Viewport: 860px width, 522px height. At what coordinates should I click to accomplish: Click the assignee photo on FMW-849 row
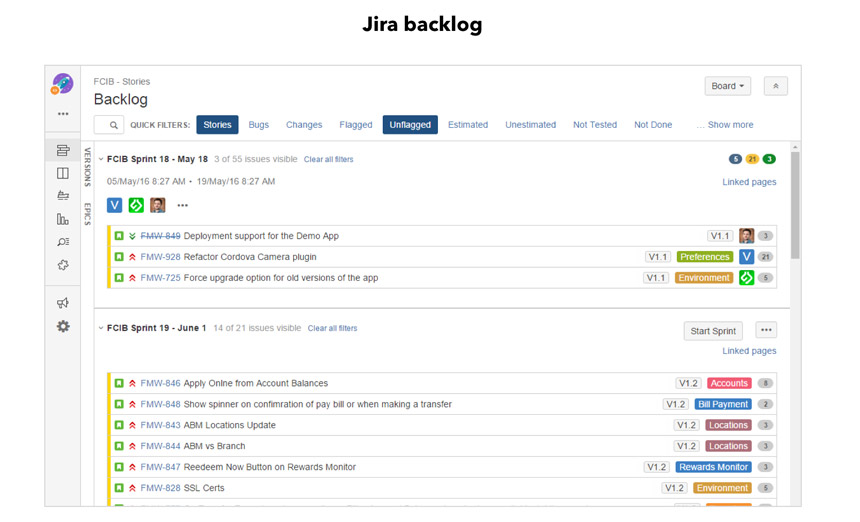point(746,236)
